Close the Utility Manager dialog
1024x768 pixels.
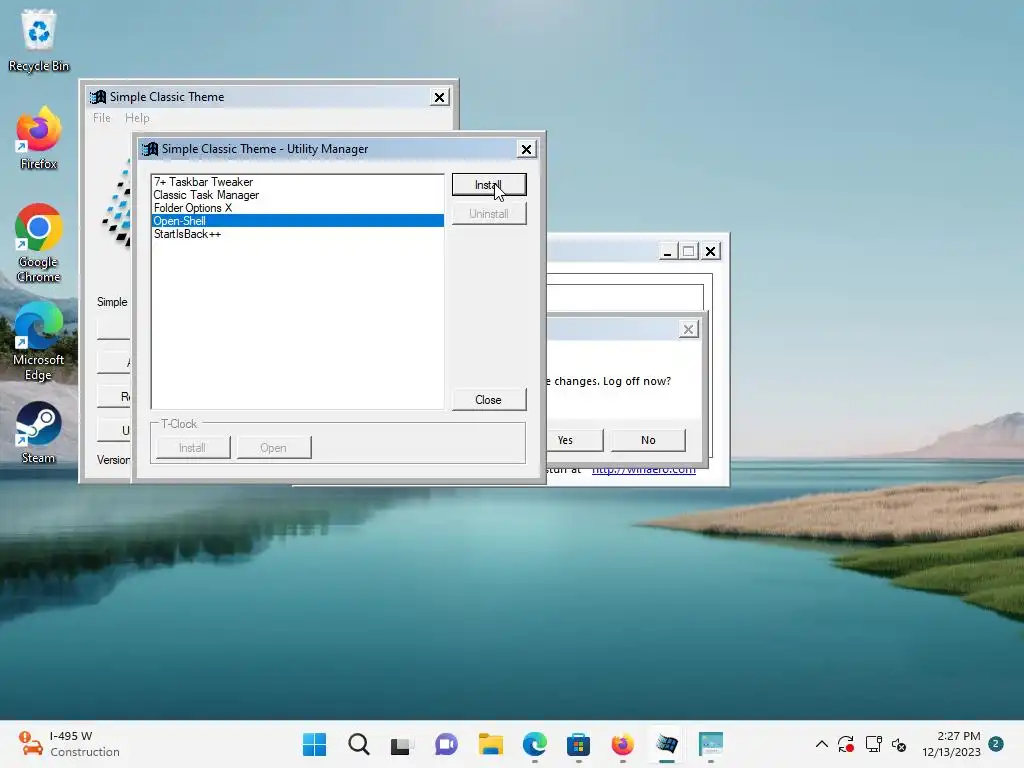[526, 150]
